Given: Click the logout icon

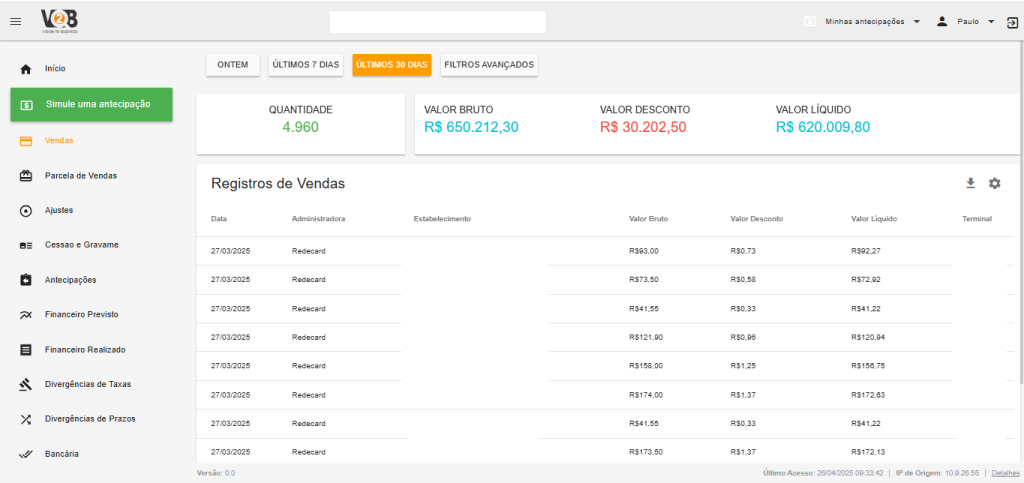Looking at the screenshot, I should coord(1011,22).
